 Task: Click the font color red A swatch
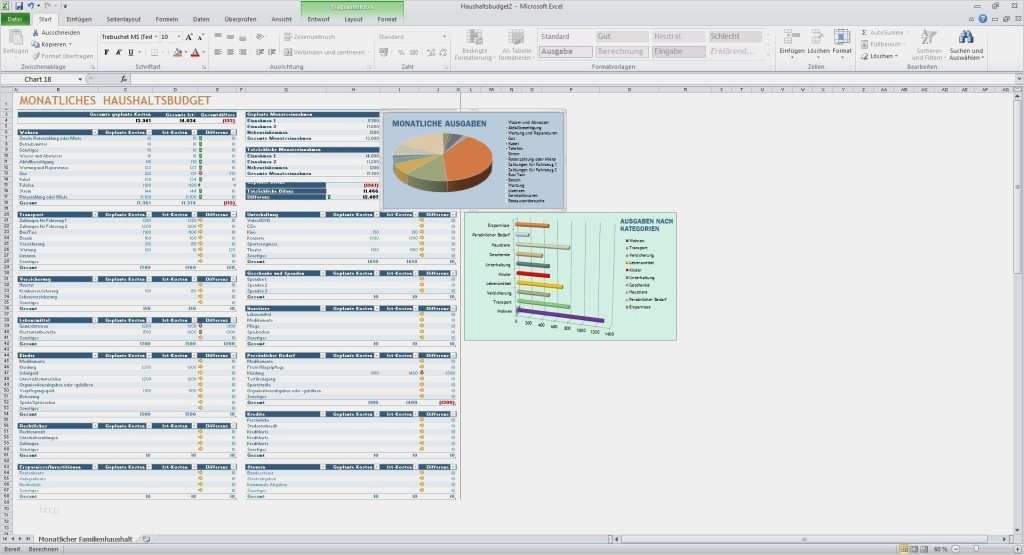point(195,52)
